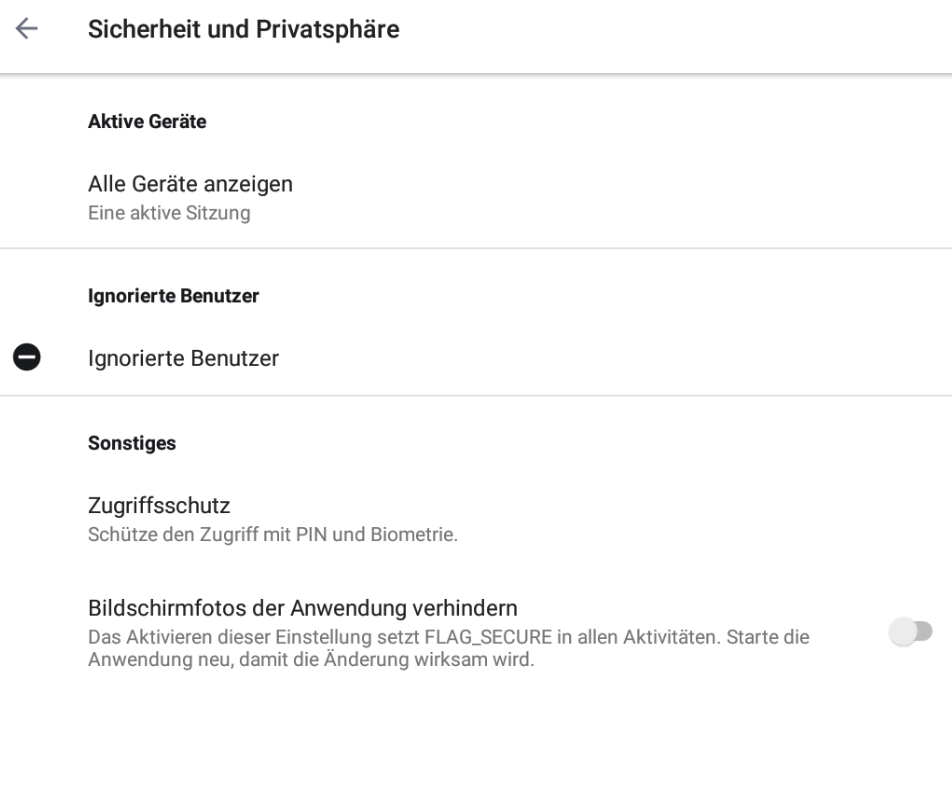Toggle the Bildschirmfotos verhindern switch
The height and width of the screenshot is (800, 952).
click(x=909, y=631)
